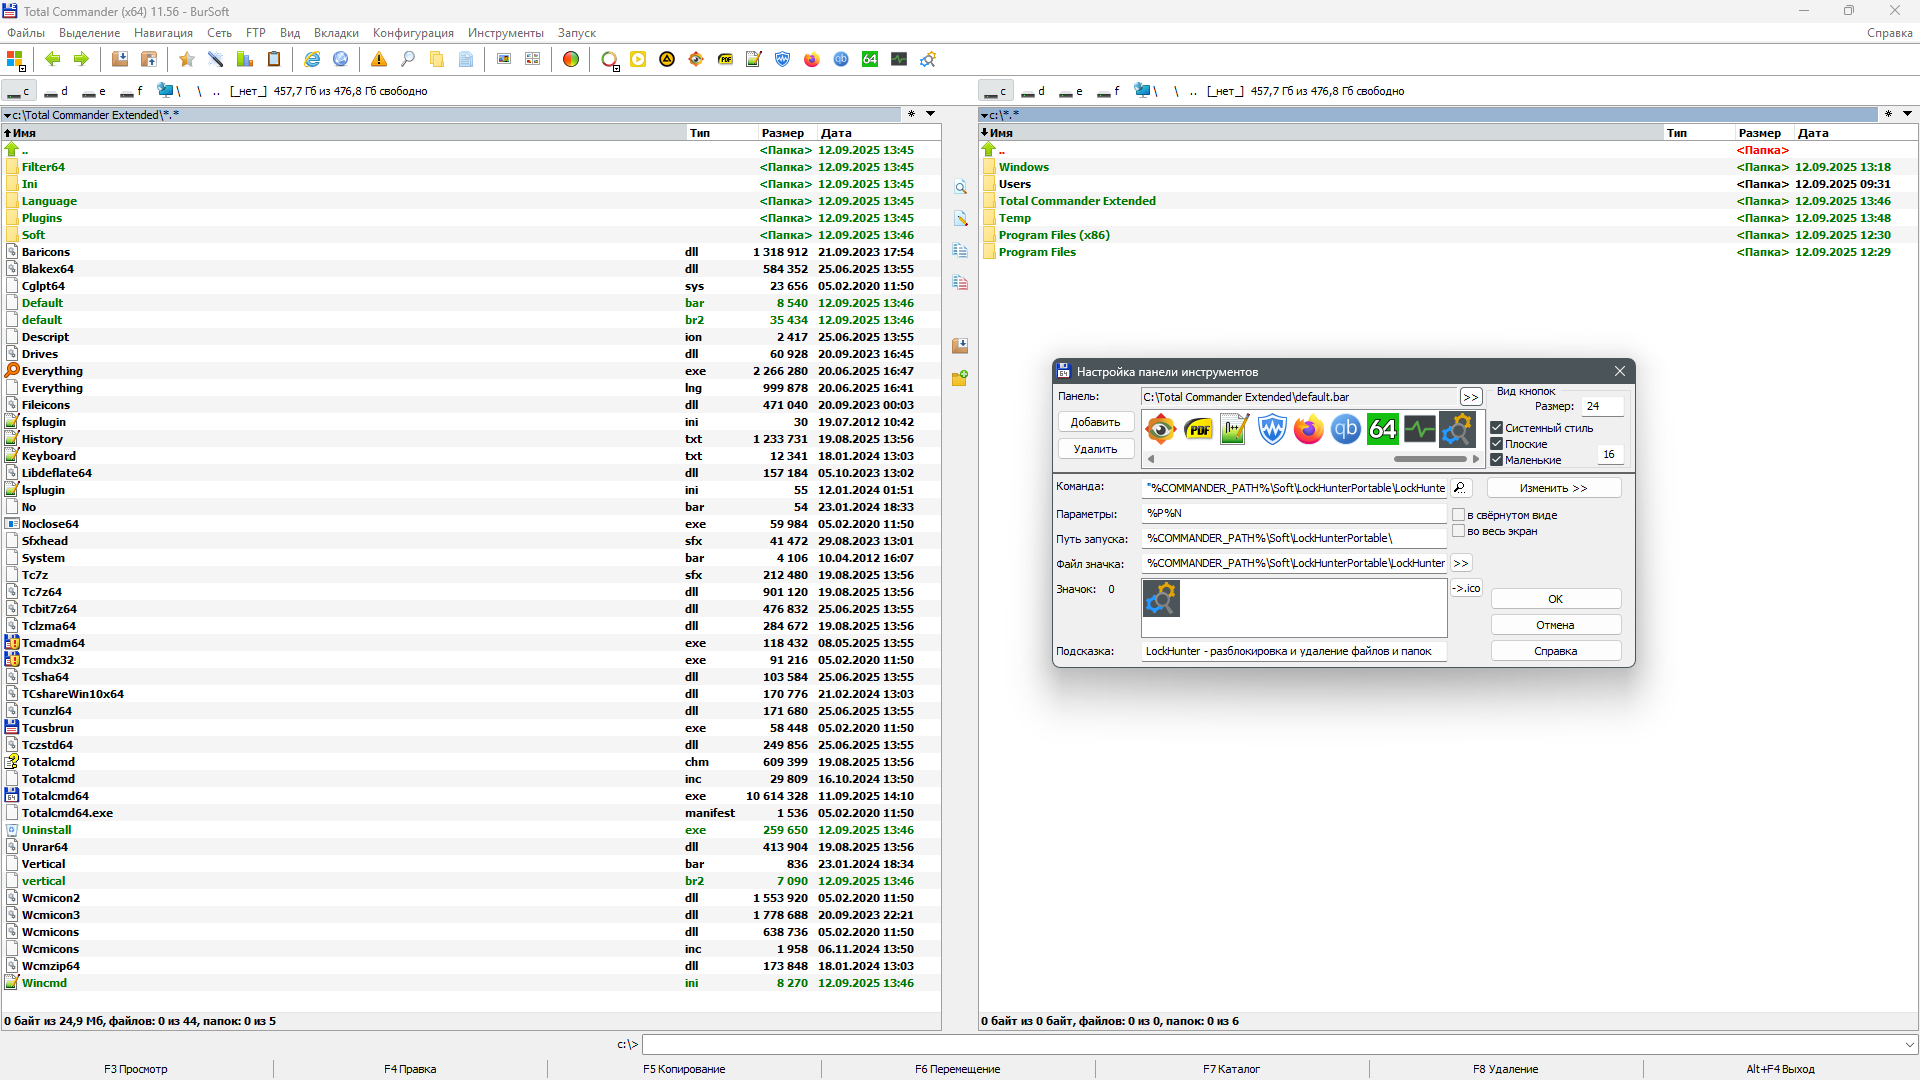Select PDF icon in toolbar settings dialog
The width and height of the screenshot is (1920, 1080).
click(x=1198, y=430)
